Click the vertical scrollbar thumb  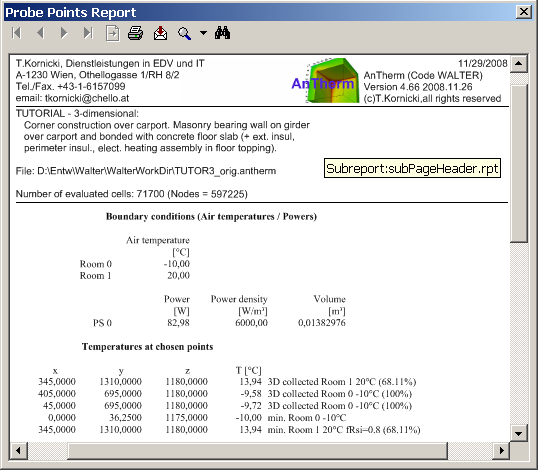click(518, 163)
